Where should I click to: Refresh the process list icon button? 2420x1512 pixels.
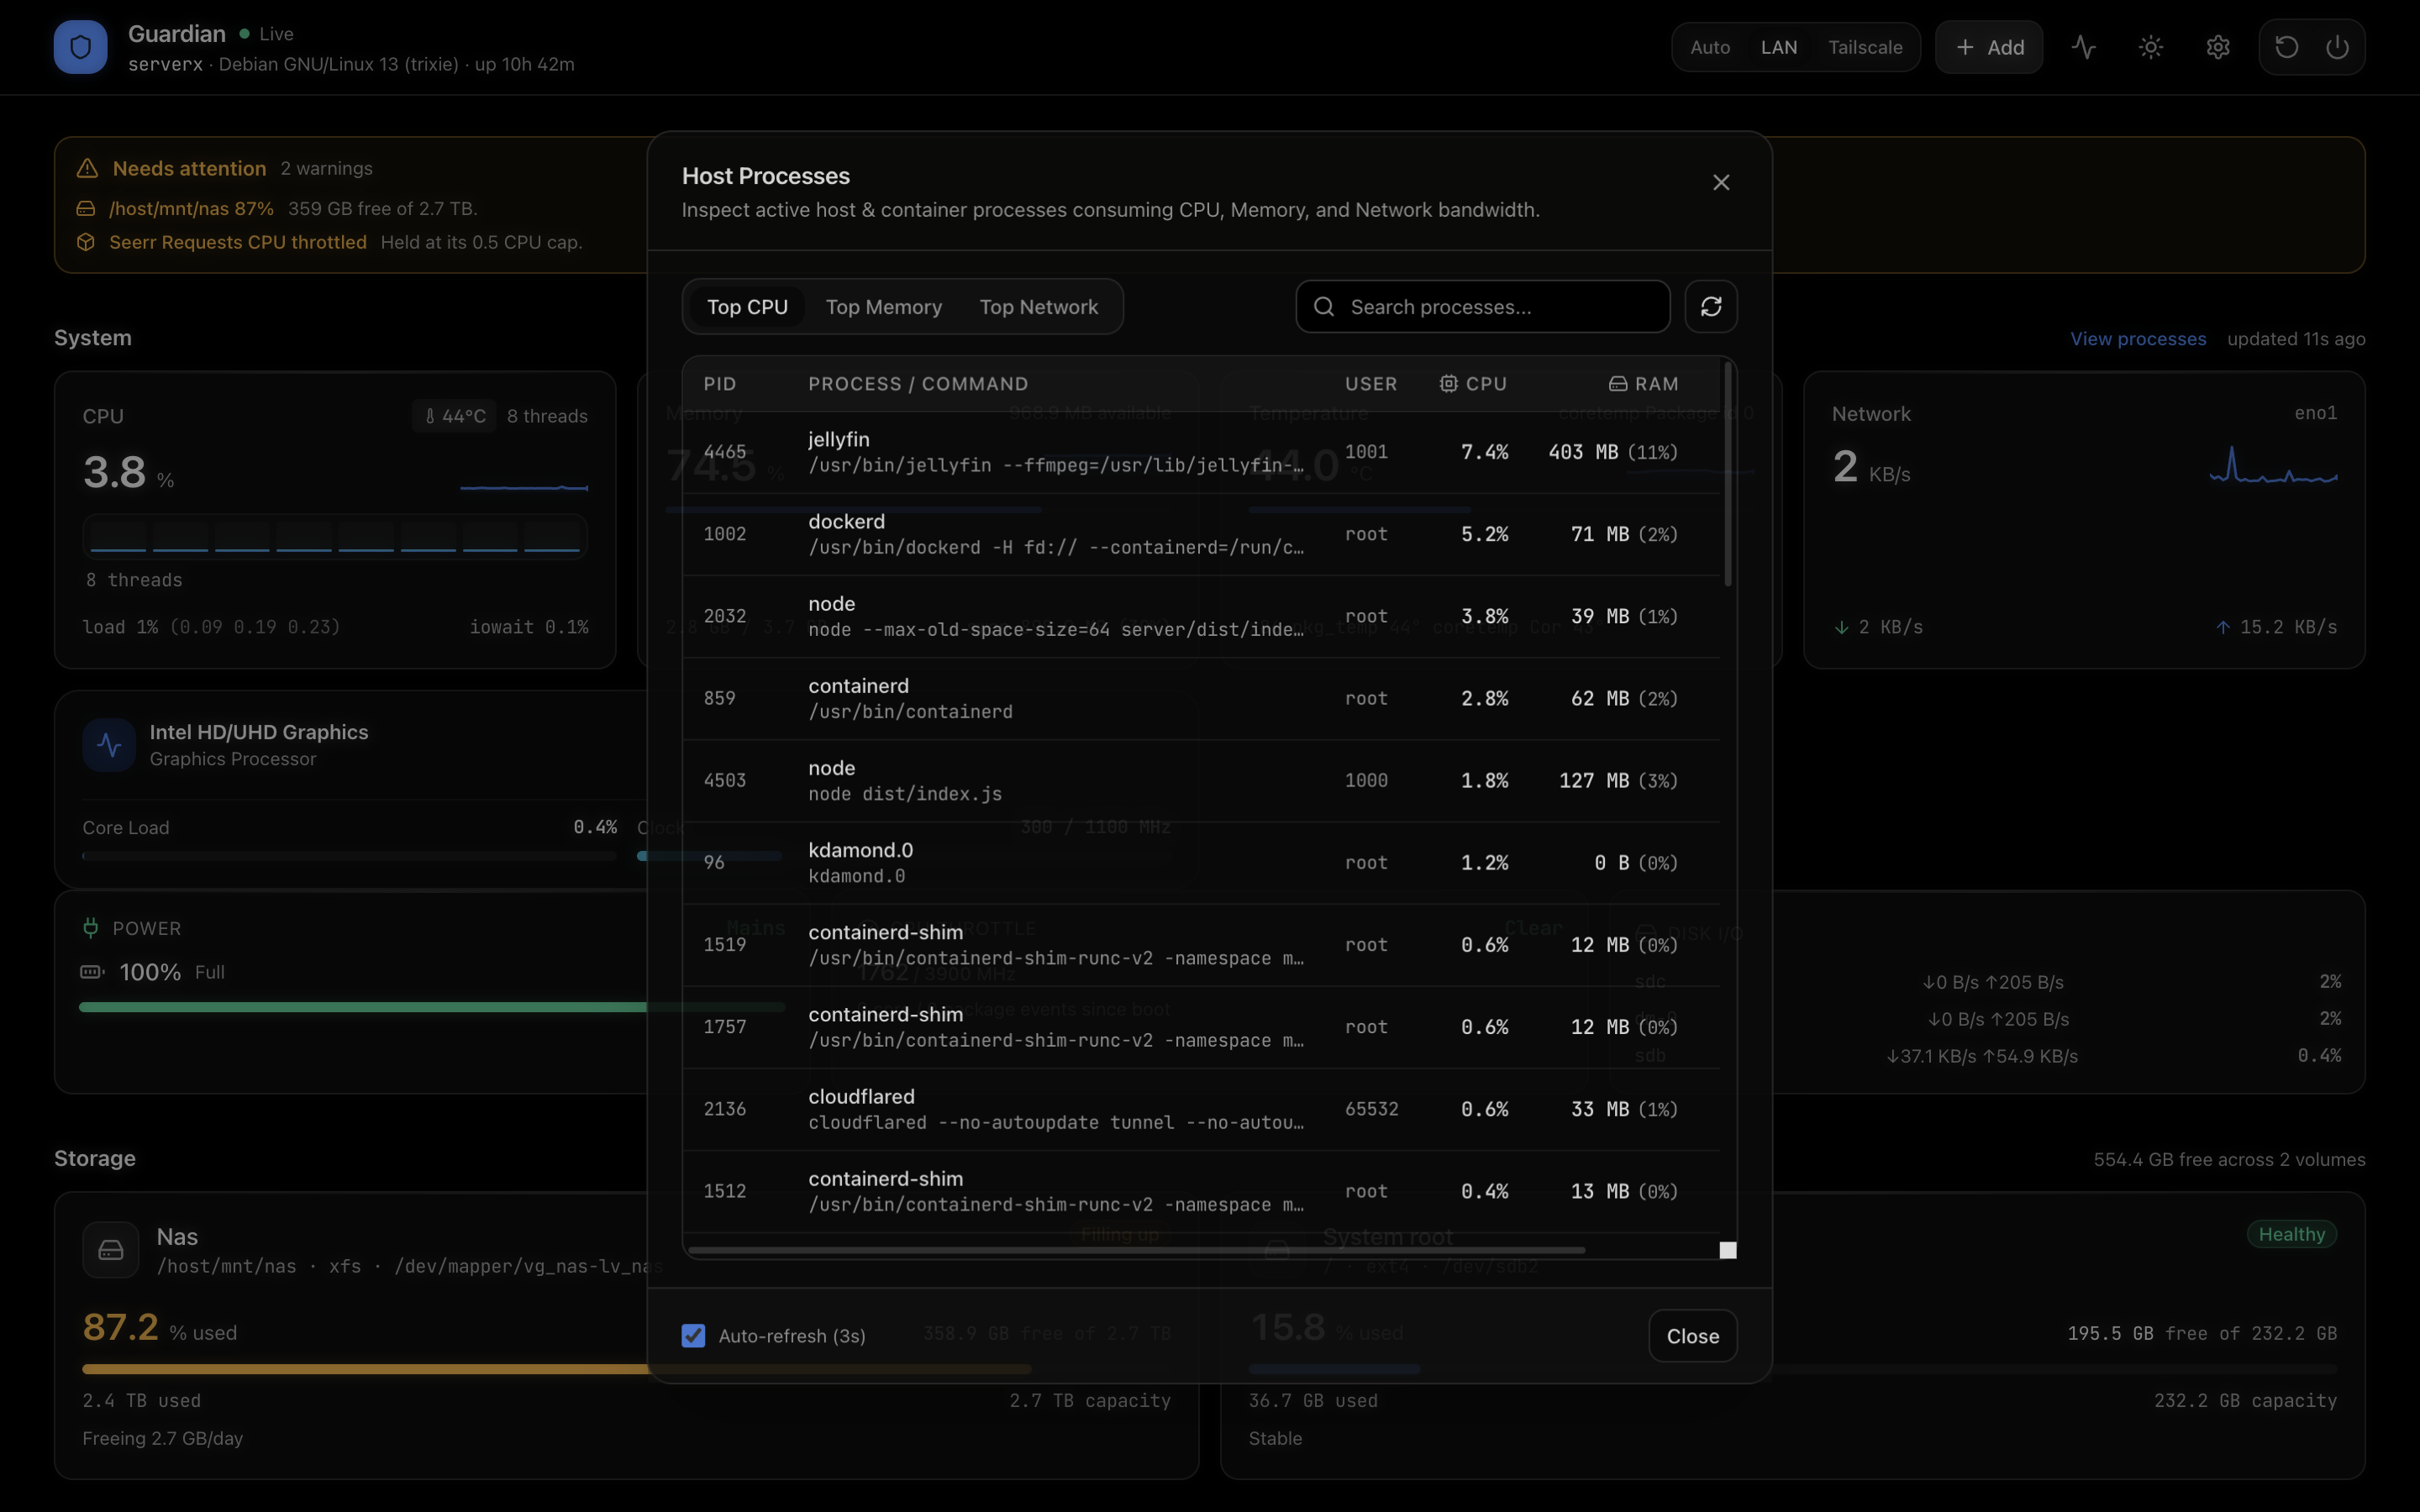(1711, 306)
